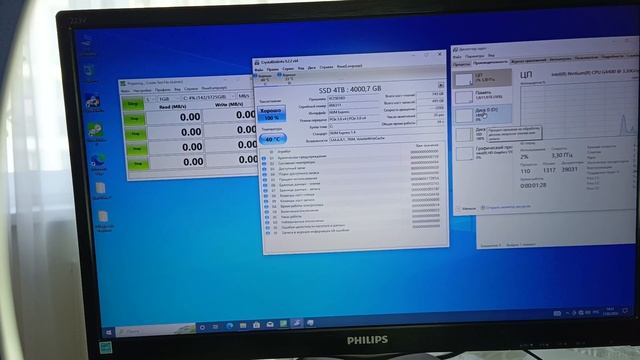The height and width of the screenshot is (360, 640).
Task: Open Файл menu in CrystalDiskInfo
Action: (259, 70)
